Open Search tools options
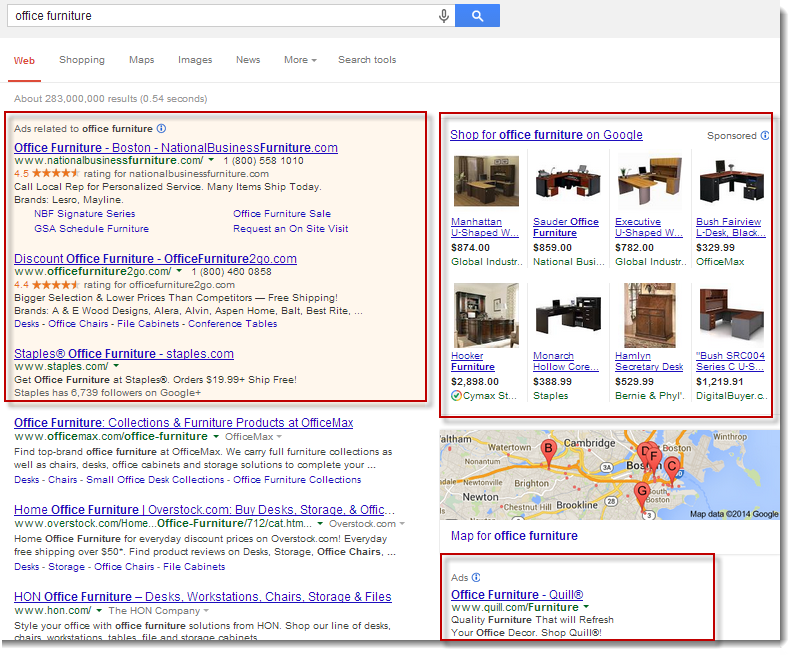Viewport: 795px width, 655px height. coord(367,60)
